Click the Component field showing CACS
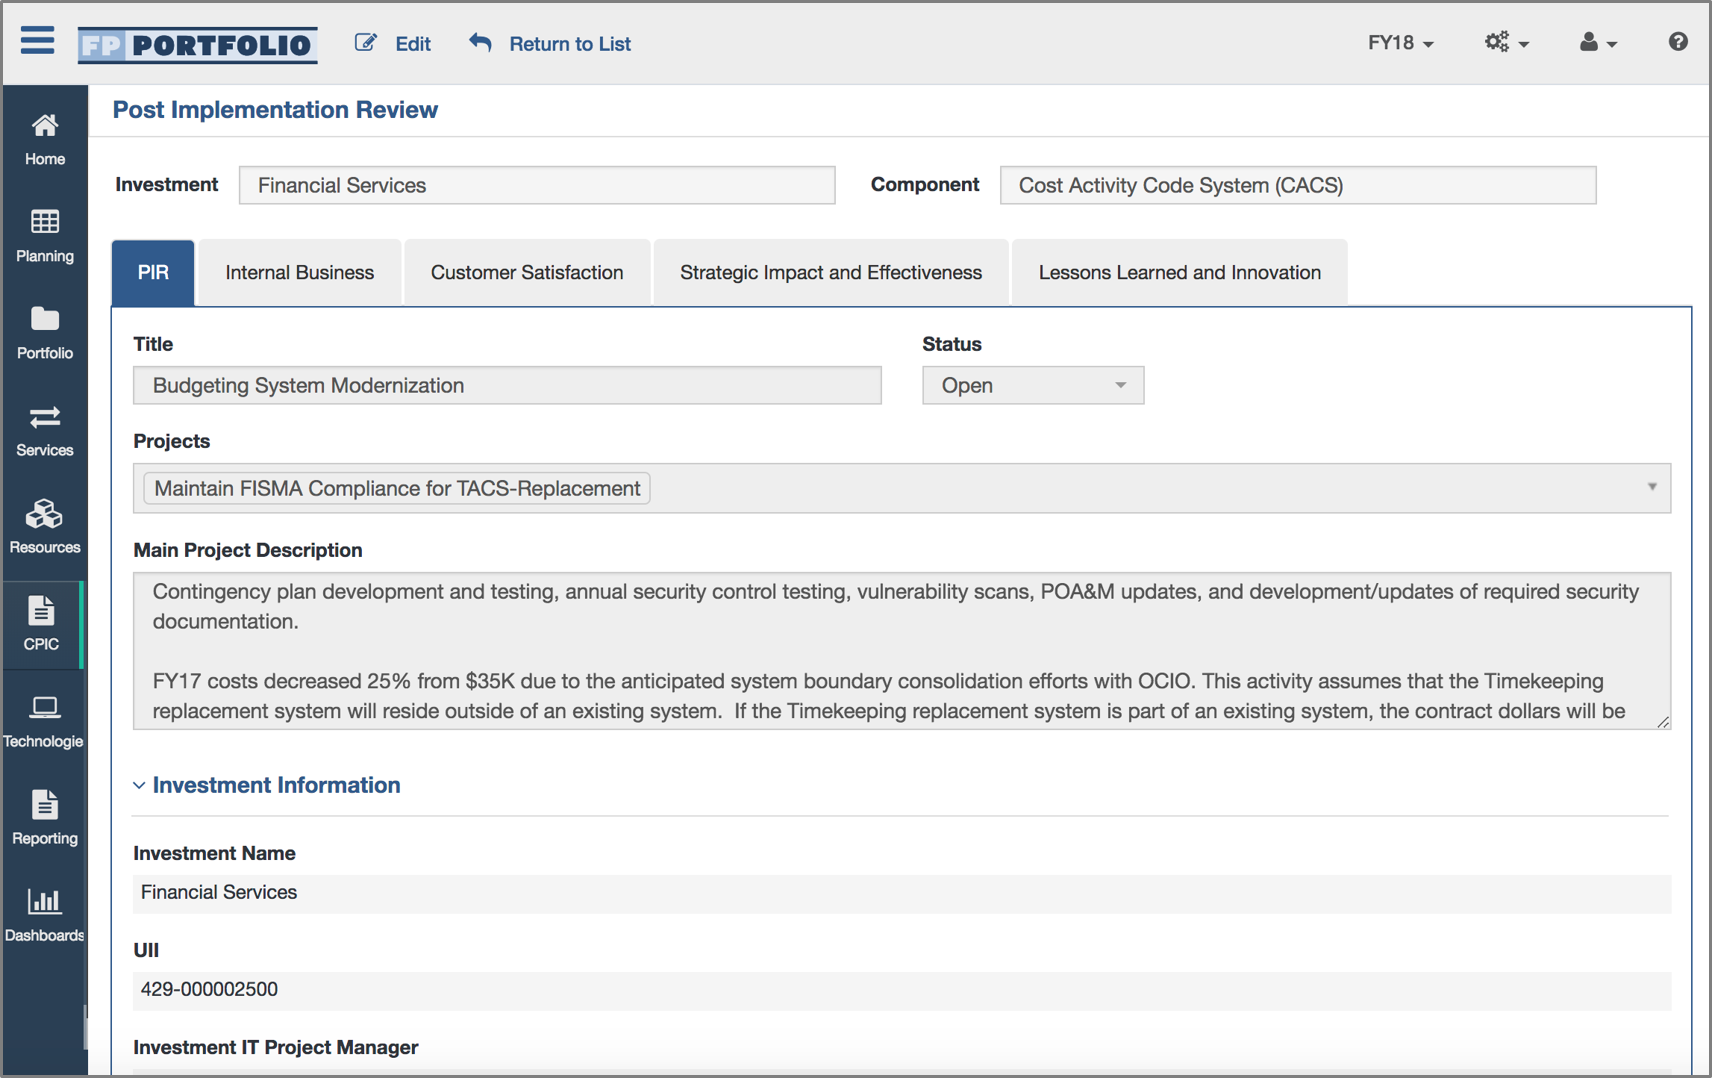The image size is (1712, 1078). coord(1298,185)
